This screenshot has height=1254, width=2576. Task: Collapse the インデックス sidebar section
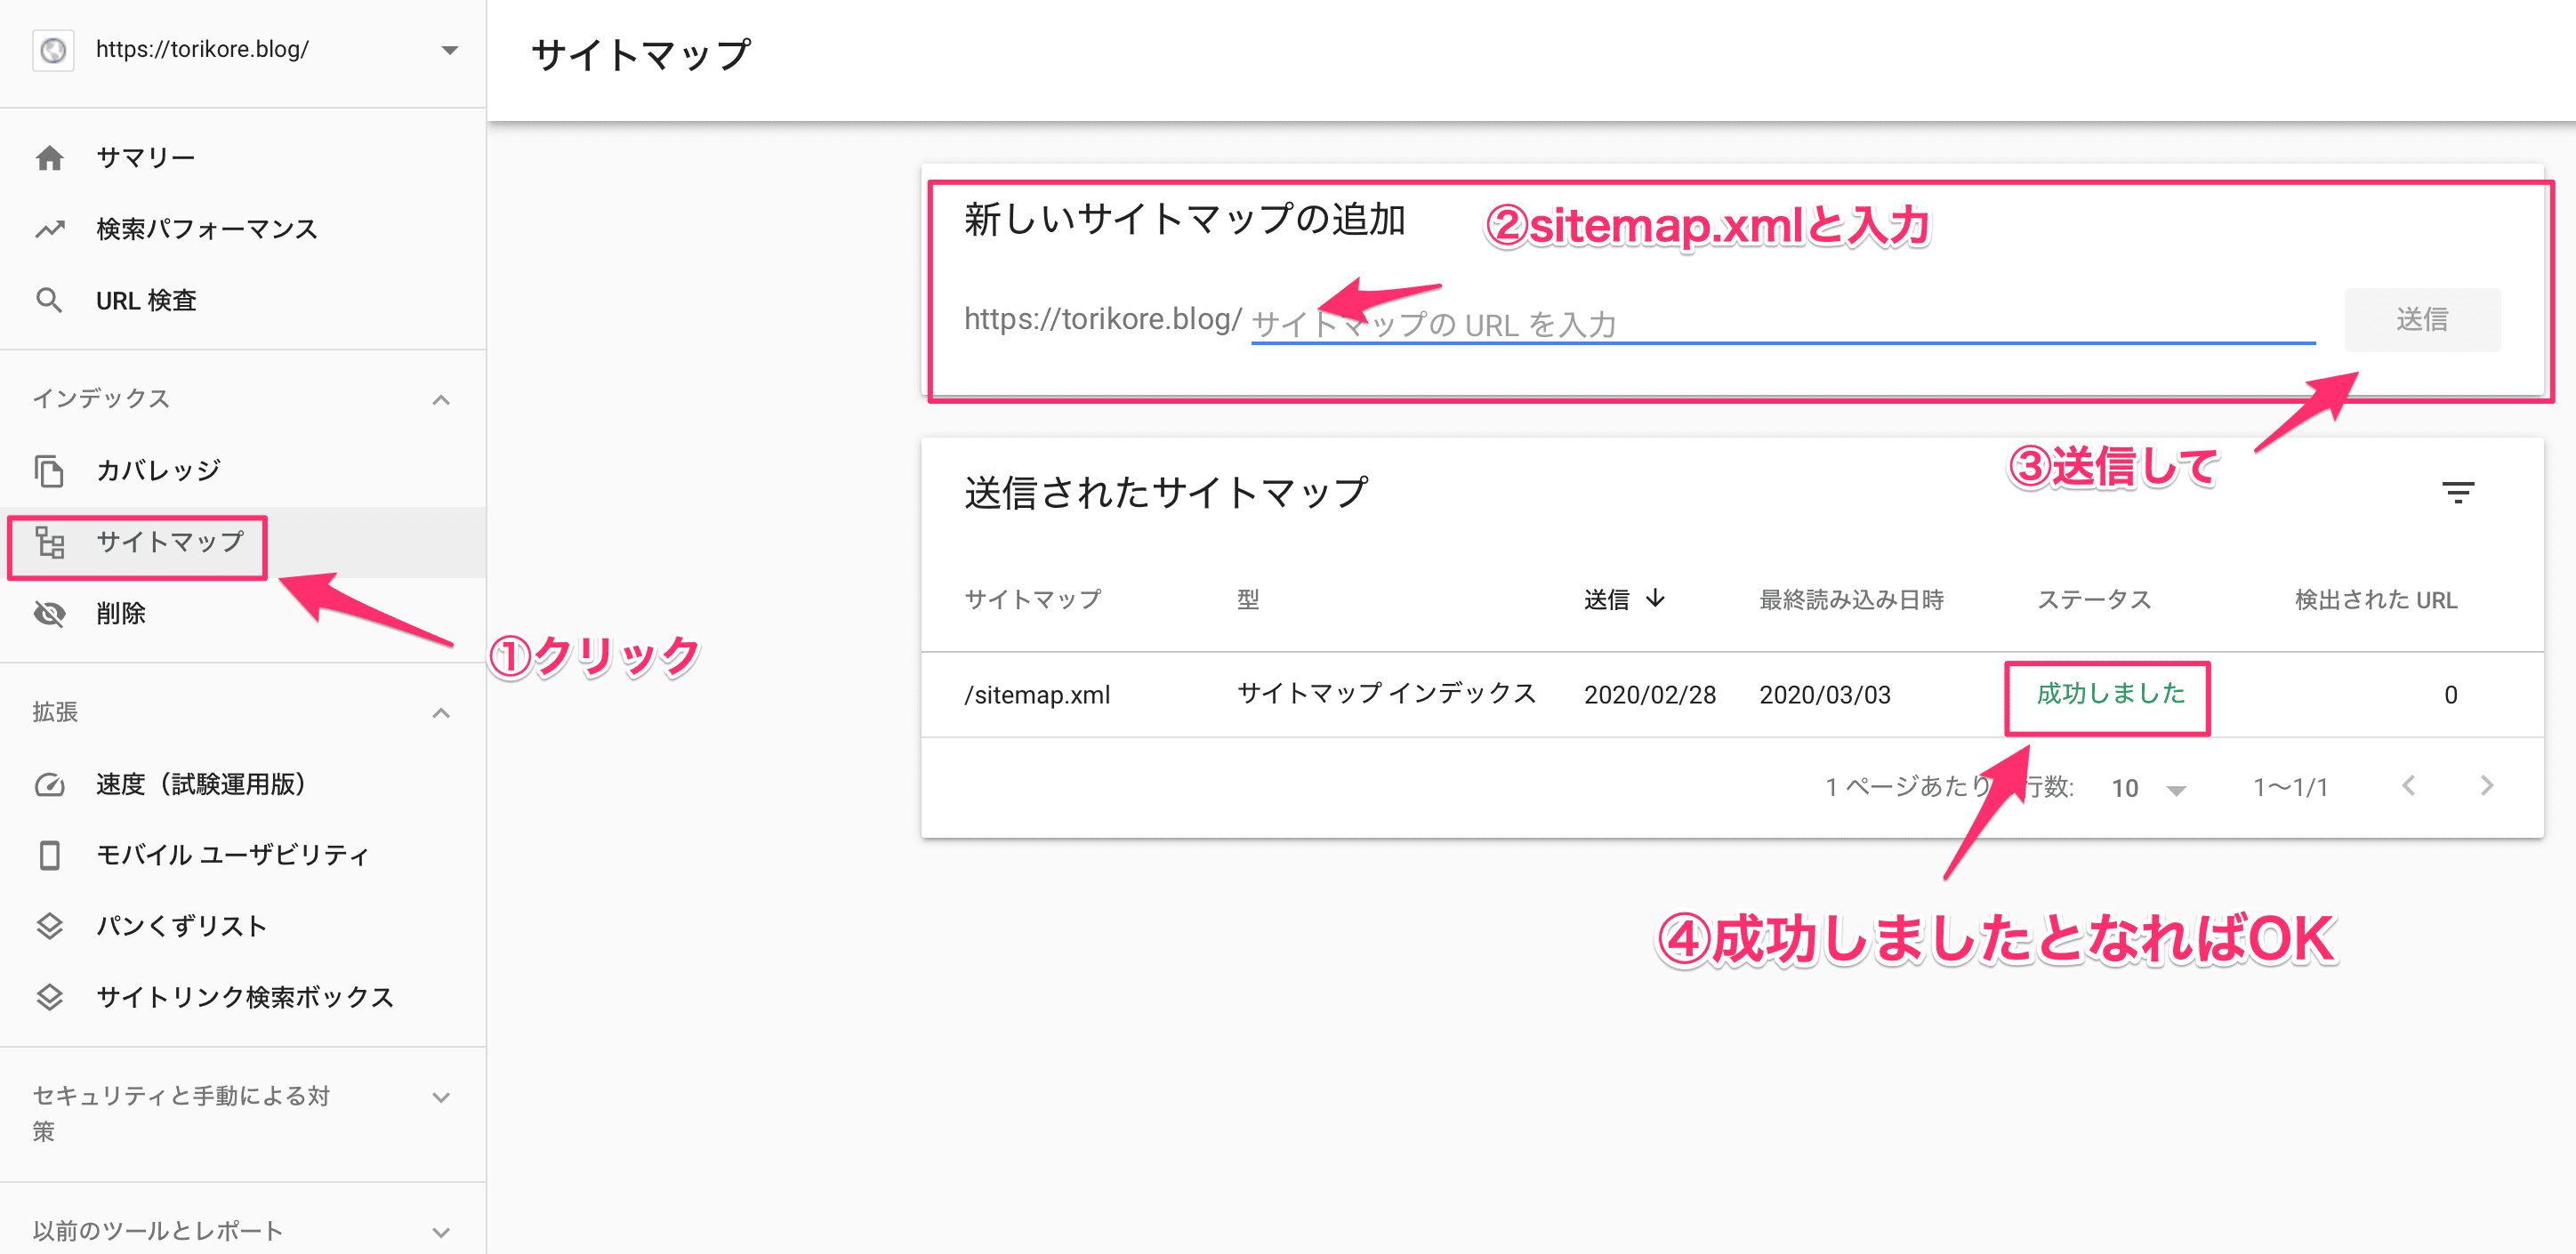pos(441,400)
